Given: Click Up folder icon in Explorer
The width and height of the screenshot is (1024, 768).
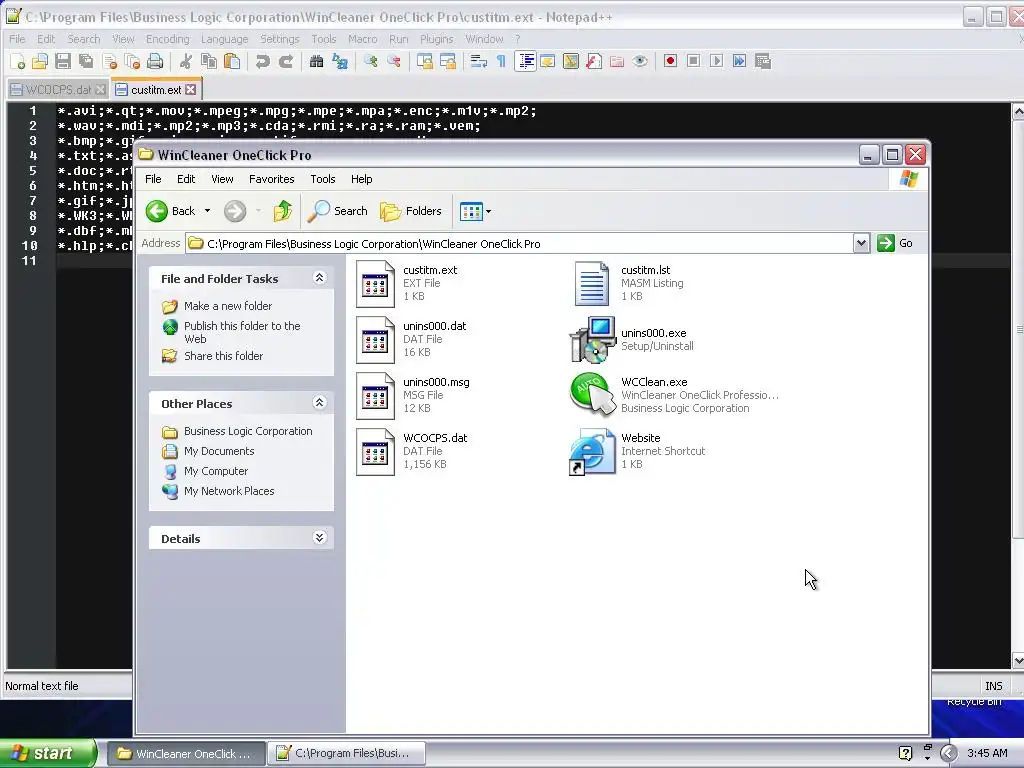Looking at the screenshot, I should pos(283,211).
